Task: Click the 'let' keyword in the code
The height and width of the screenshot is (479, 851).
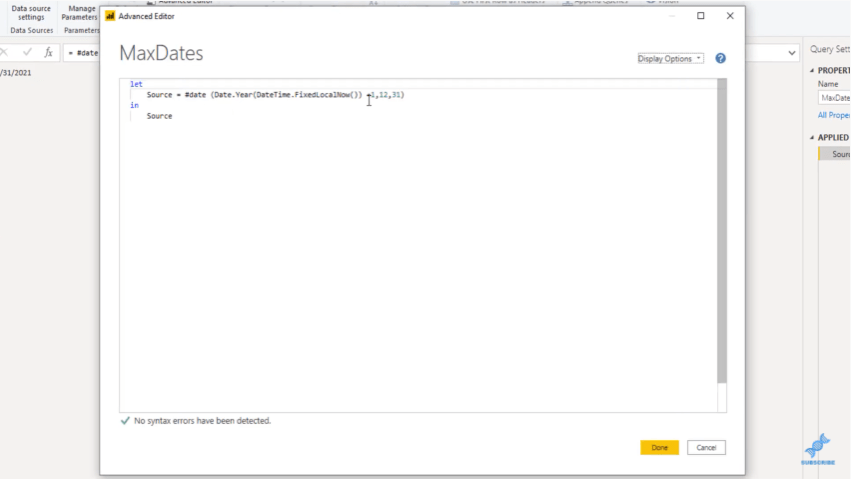Action: pos(136,84)
